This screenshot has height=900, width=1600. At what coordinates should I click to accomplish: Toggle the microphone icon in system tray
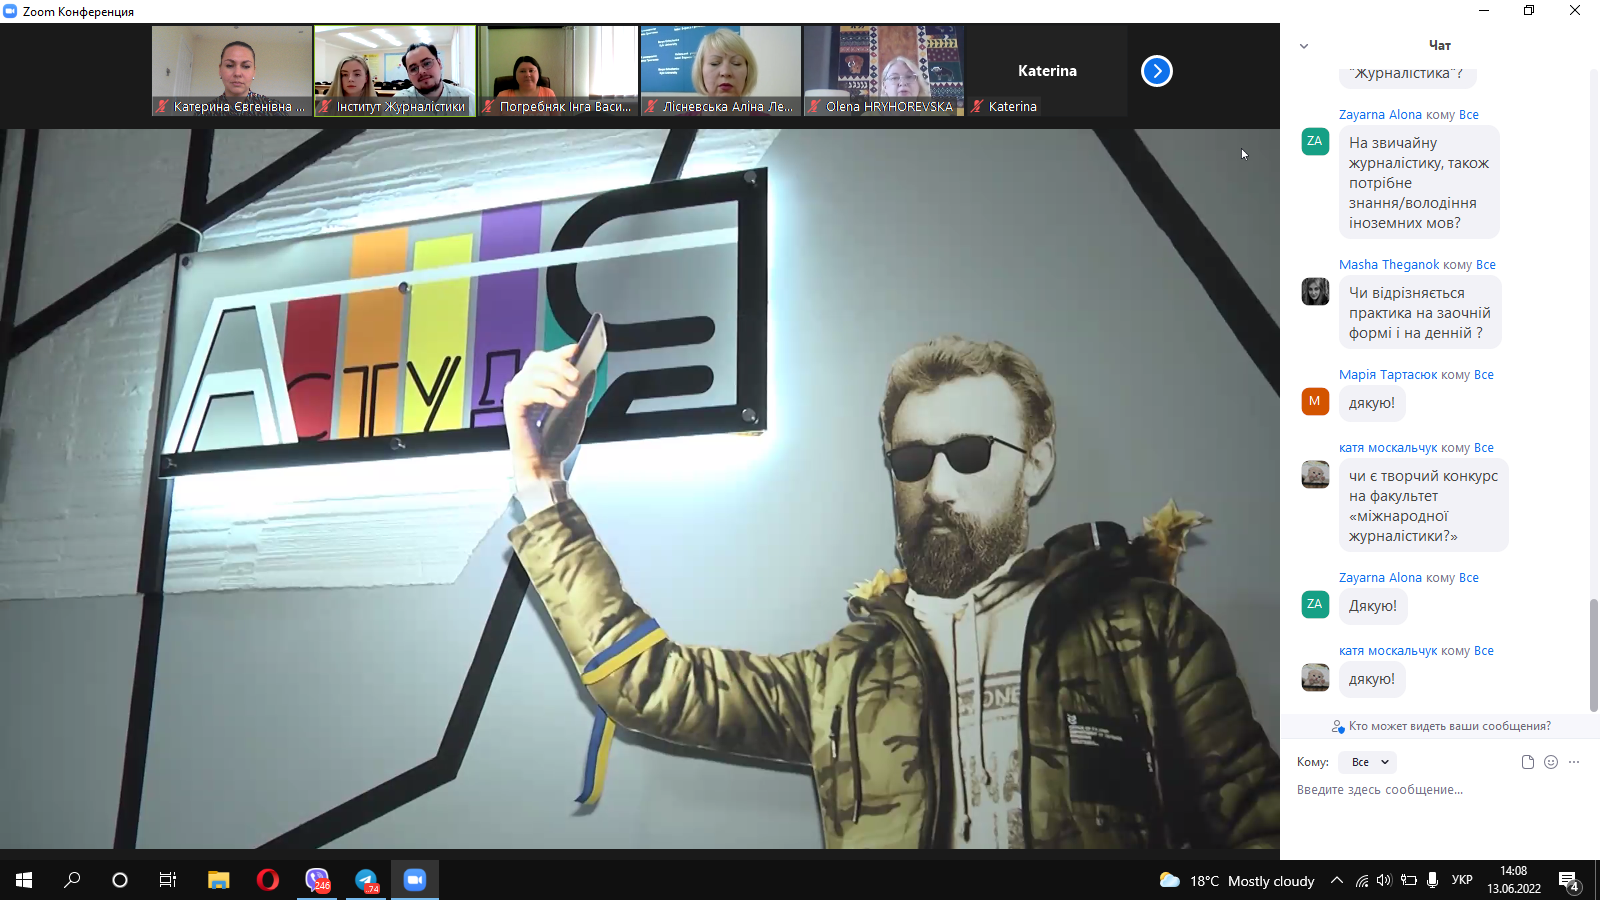(1433, 881)
